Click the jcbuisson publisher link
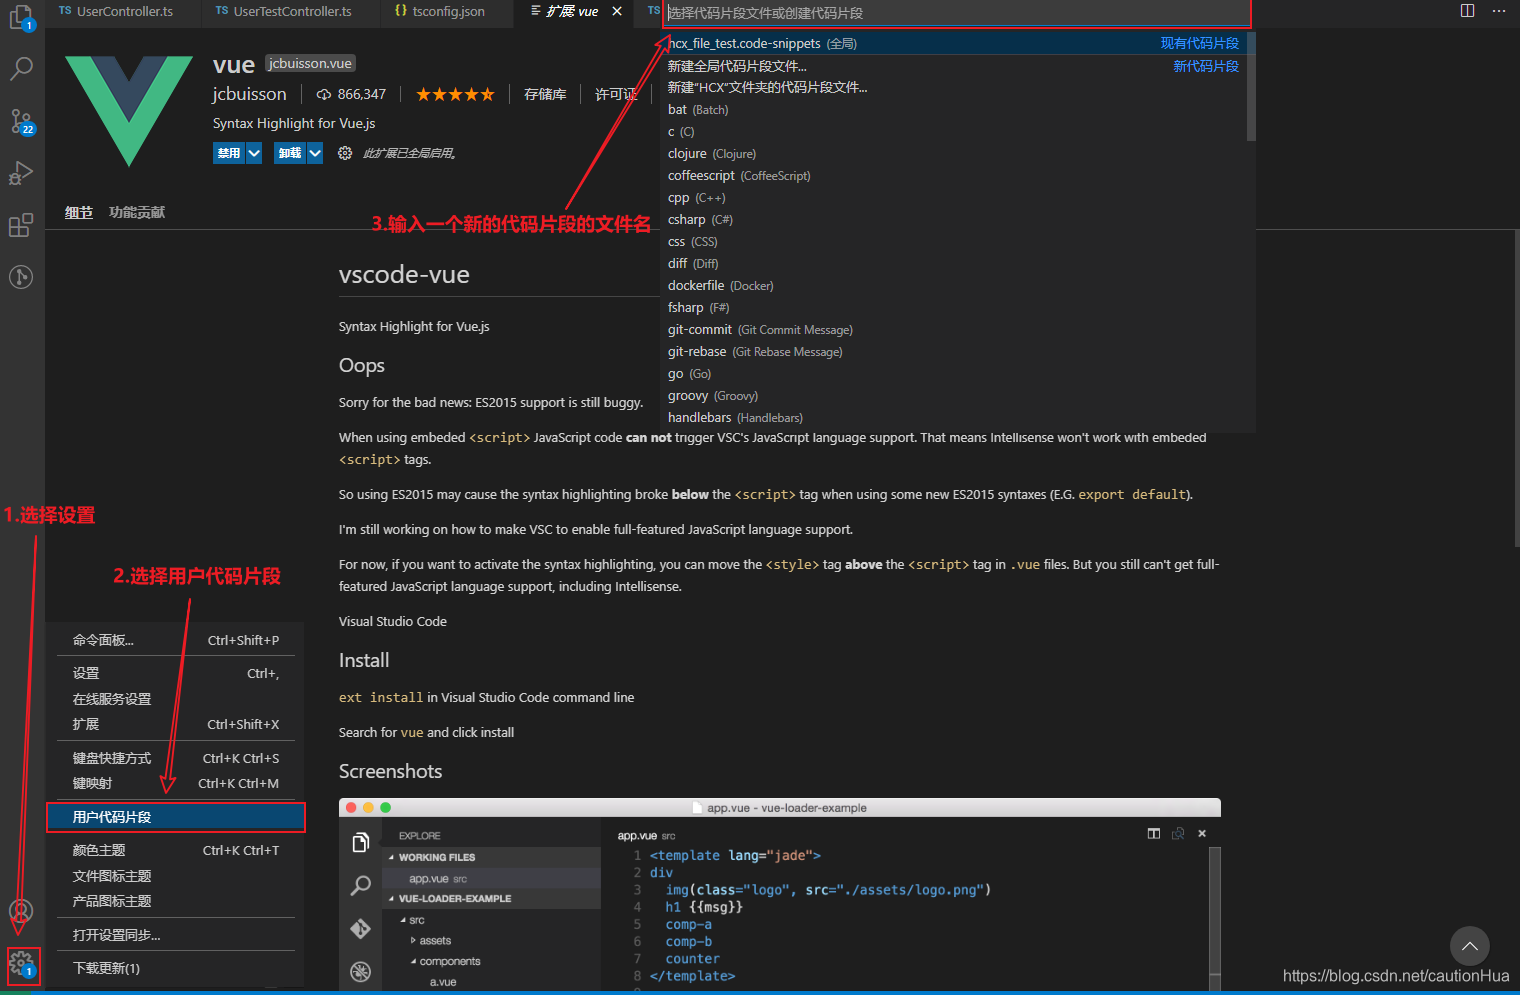Screen dimensions: 1520x995 [x=249, y=94]
